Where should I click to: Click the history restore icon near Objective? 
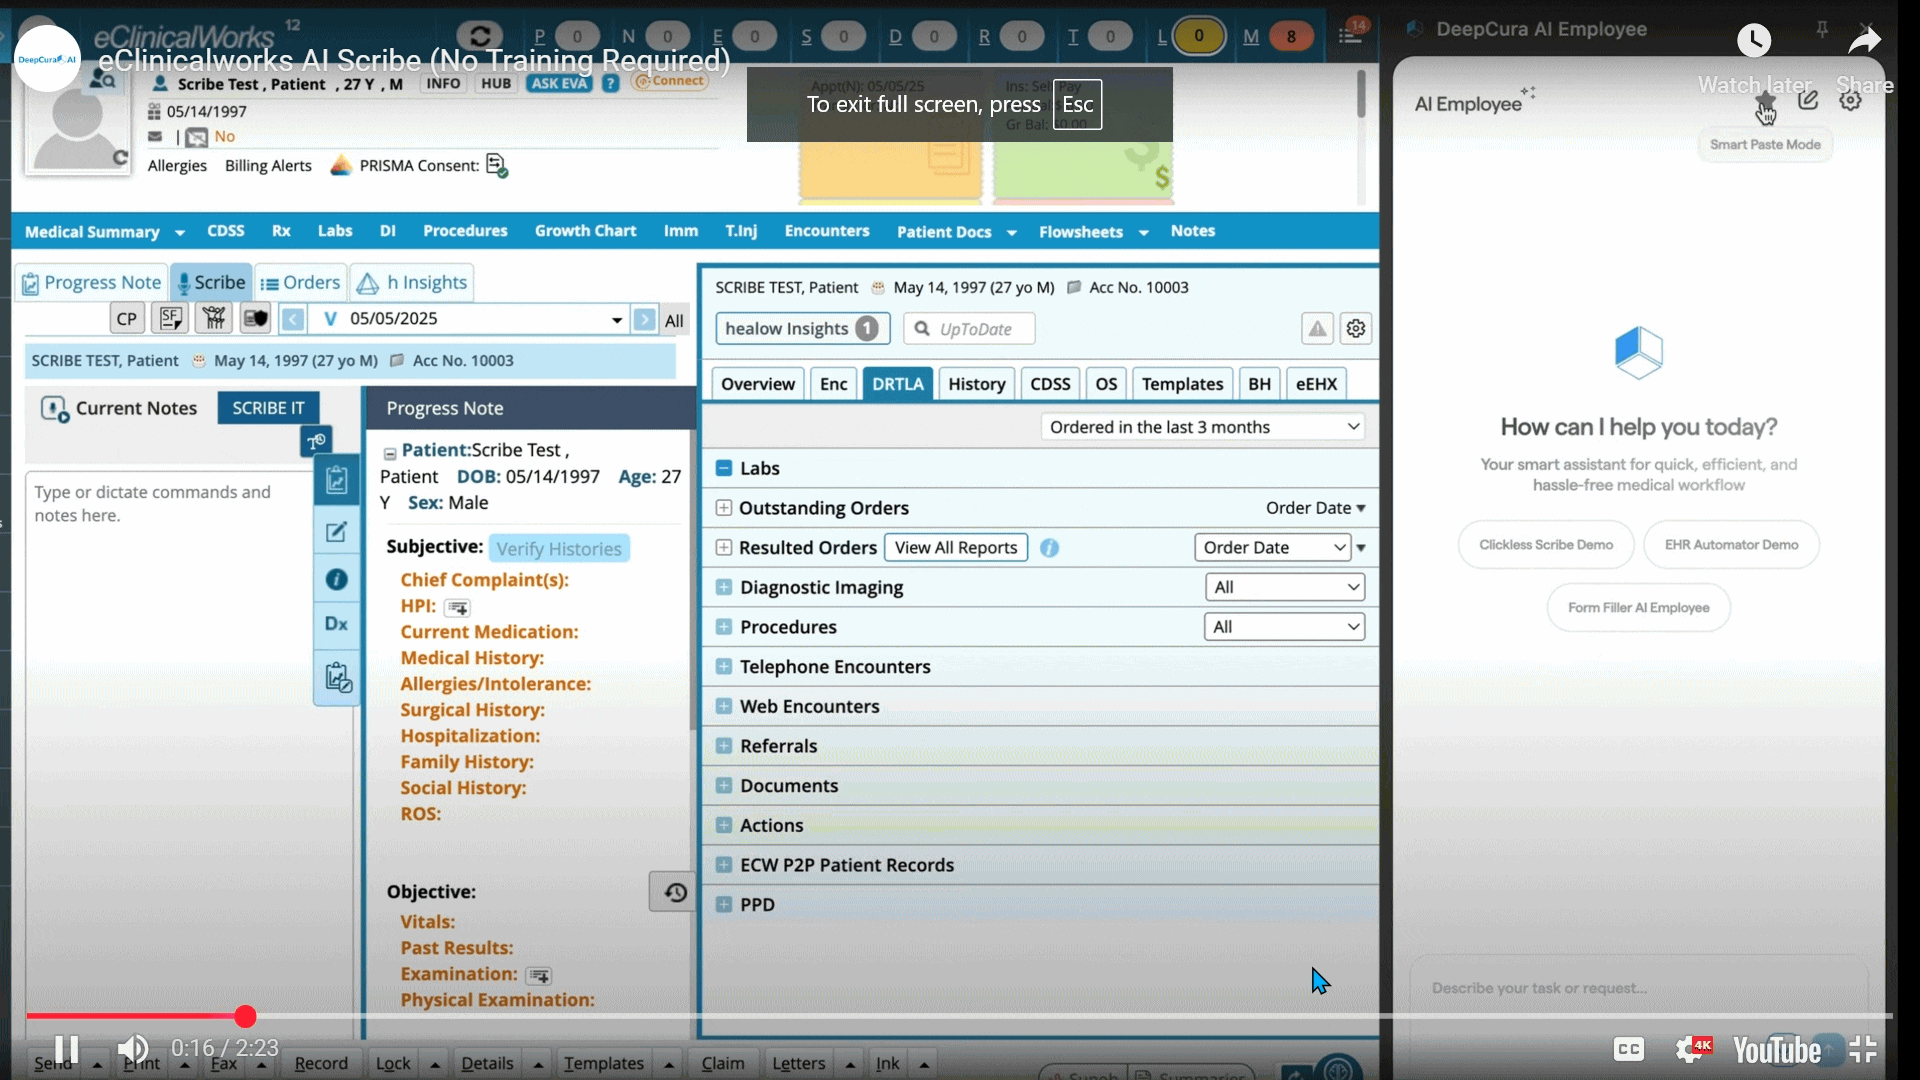coord(675,892)
